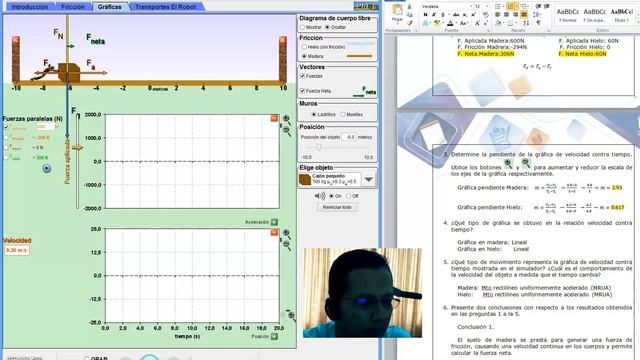This screenshot has height=360, width=640.
Task: Turn sound Off via radio button
Action: [x=349, y=196]
